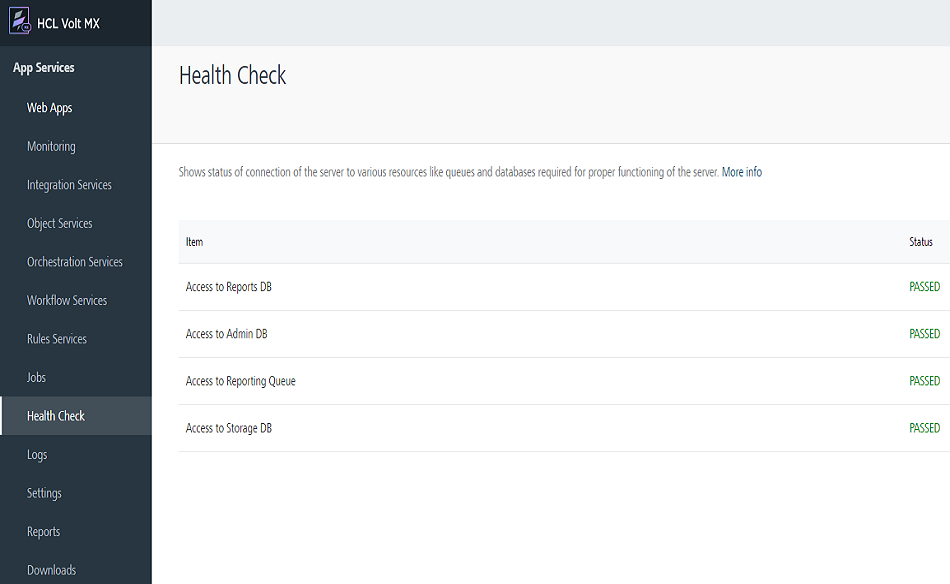
Task: Navigate to Object Services
Action: point(60,223)
